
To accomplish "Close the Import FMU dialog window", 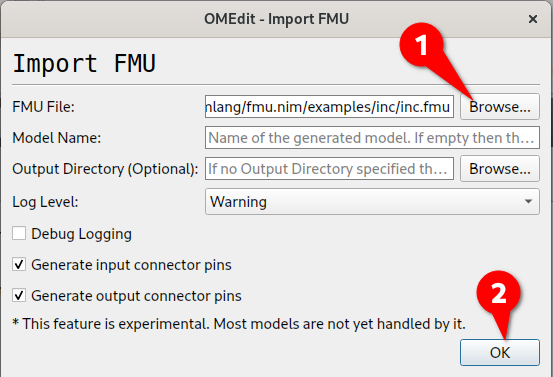I will coord(533,19).
